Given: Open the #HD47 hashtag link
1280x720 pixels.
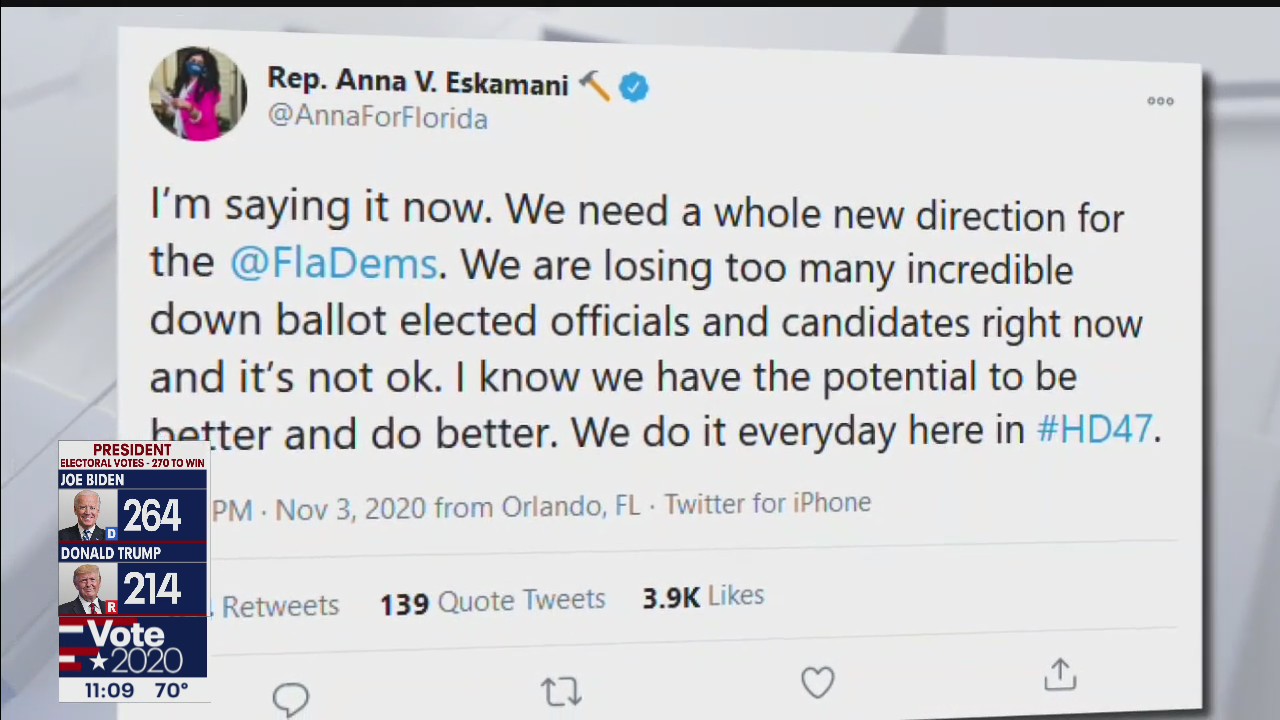Looking at the screenshot, I should click(x=1095, y=429).
